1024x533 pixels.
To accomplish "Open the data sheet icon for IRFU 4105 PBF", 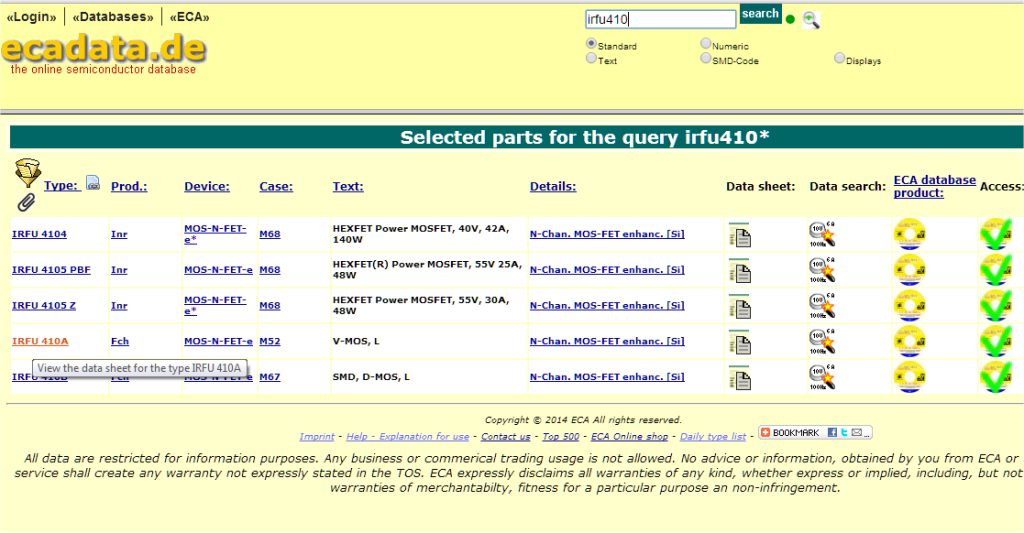I will (740, 270).
